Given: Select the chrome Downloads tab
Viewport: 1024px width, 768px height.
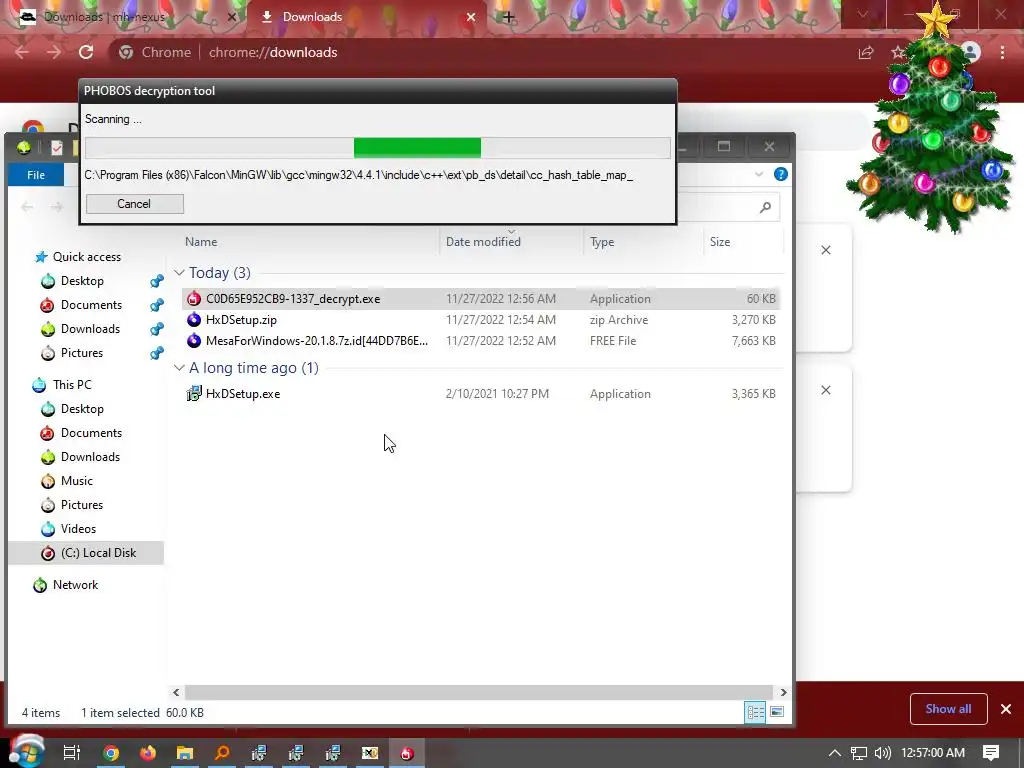Looking at the screenshot, I should [366, 17].
